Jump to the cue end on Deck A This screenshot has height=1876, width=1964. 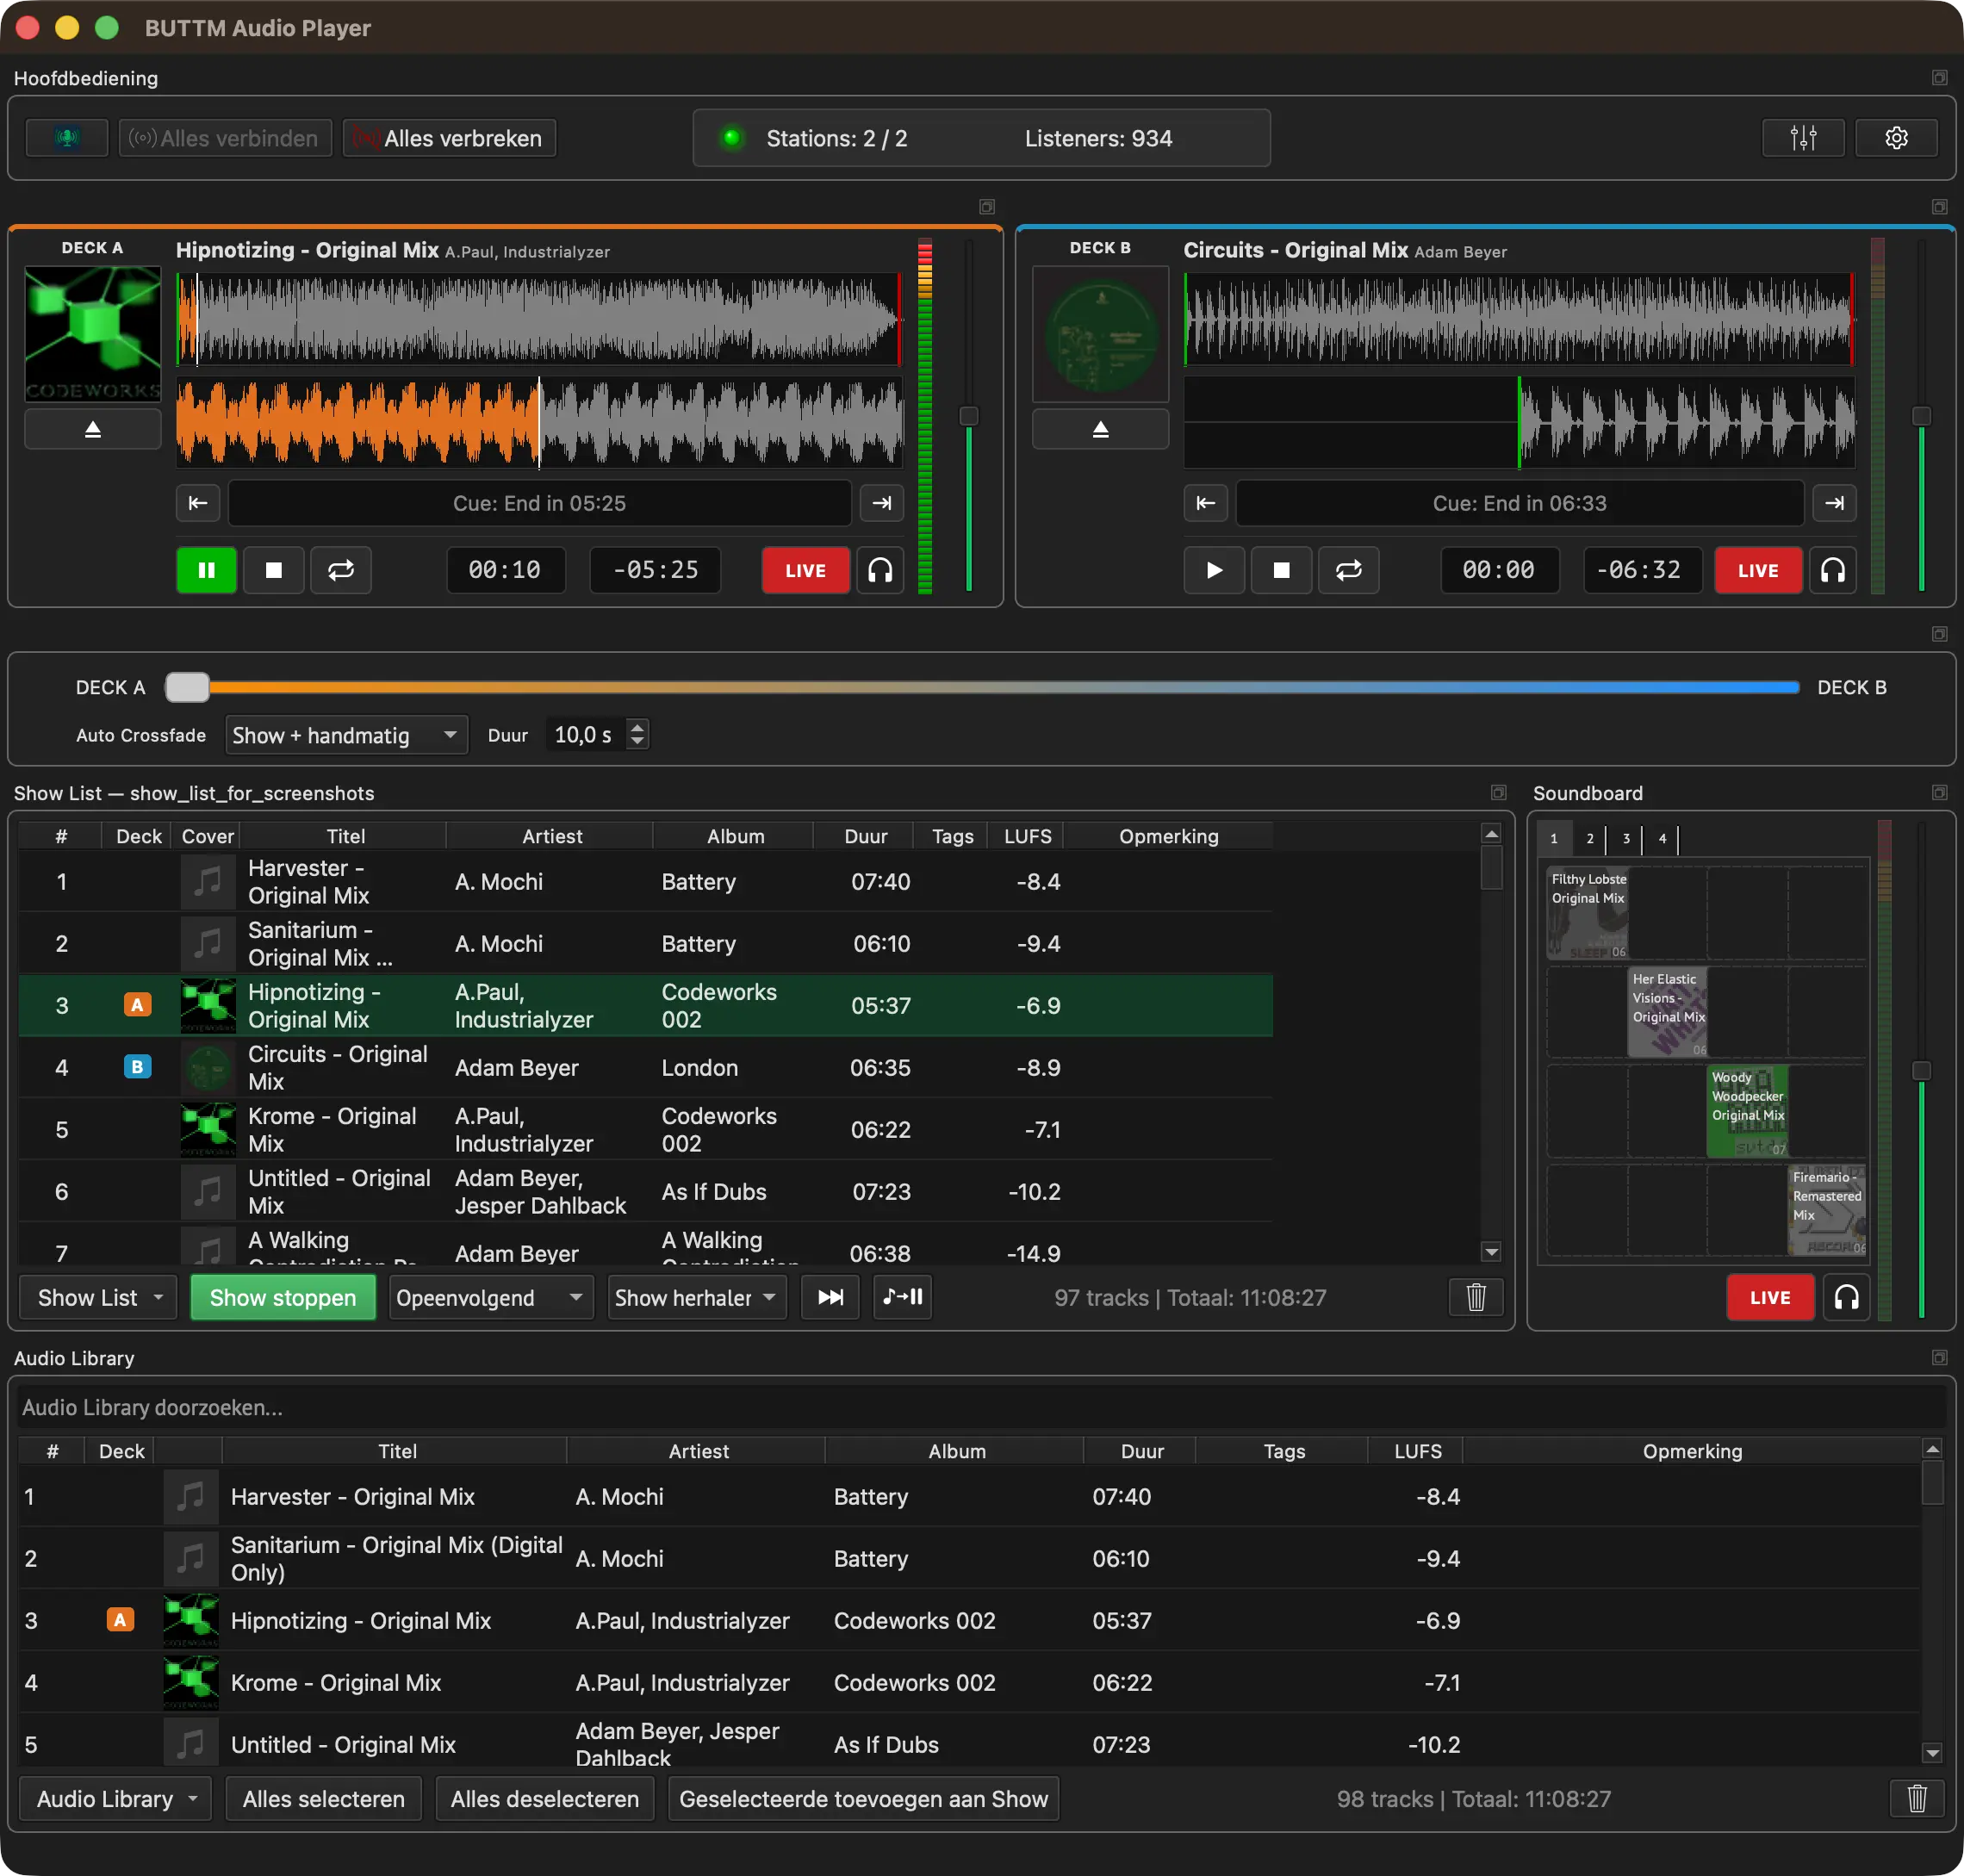(x=882, y=503)
